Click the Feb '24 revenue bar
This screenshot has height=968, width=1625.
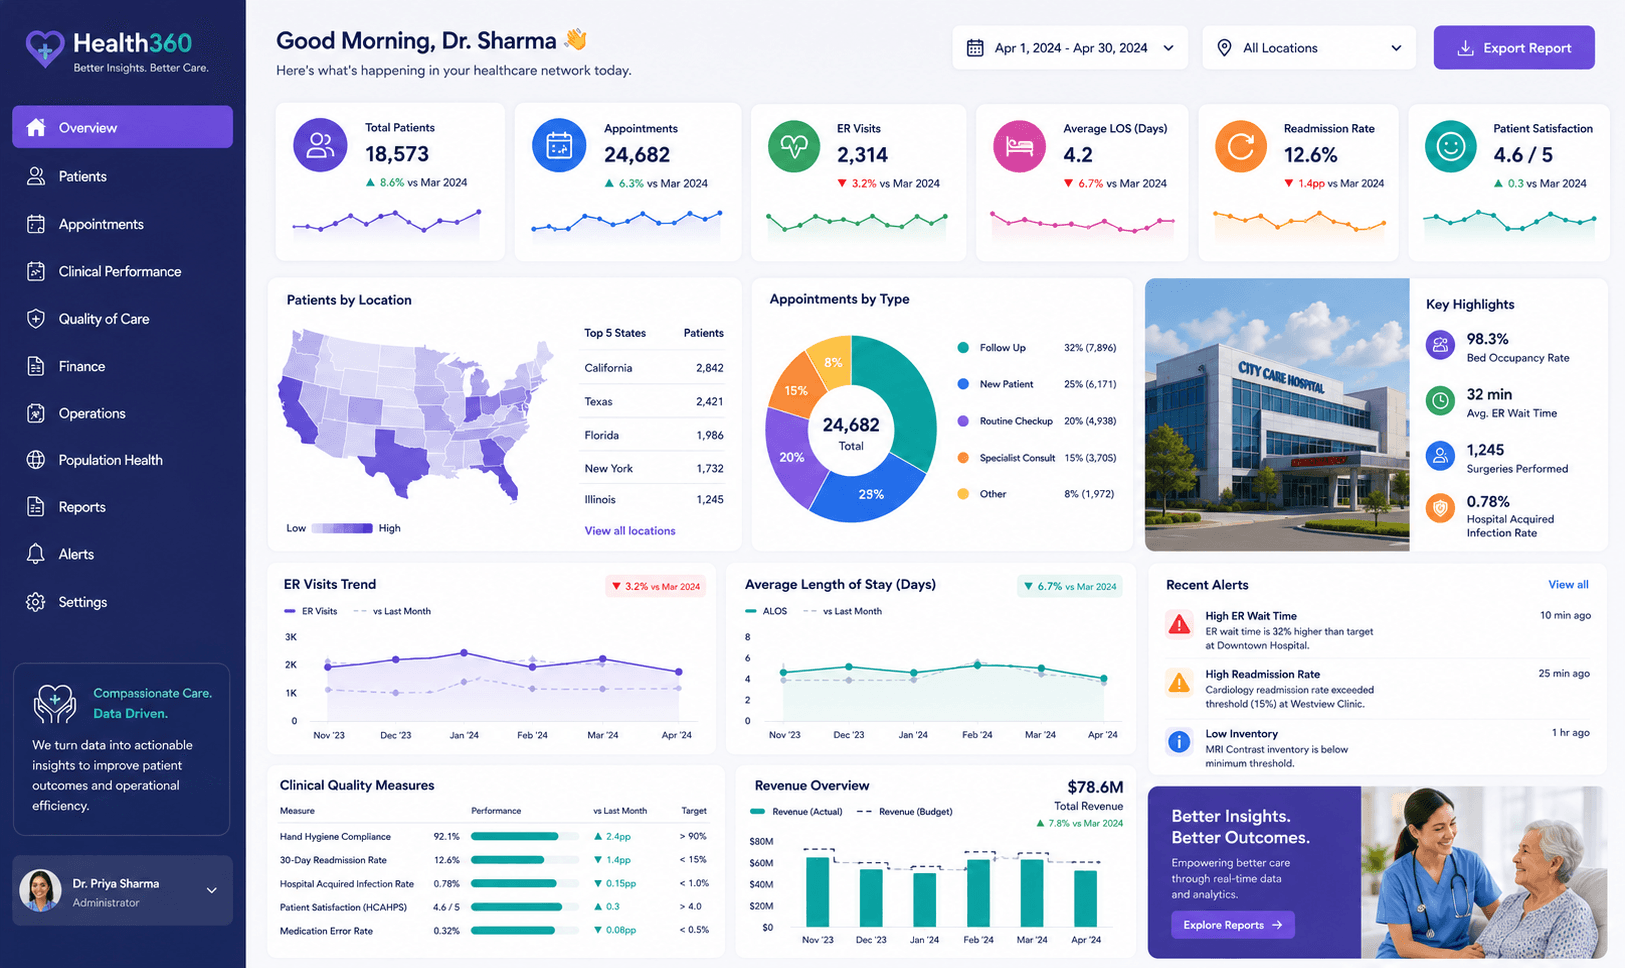click(978, 892)
